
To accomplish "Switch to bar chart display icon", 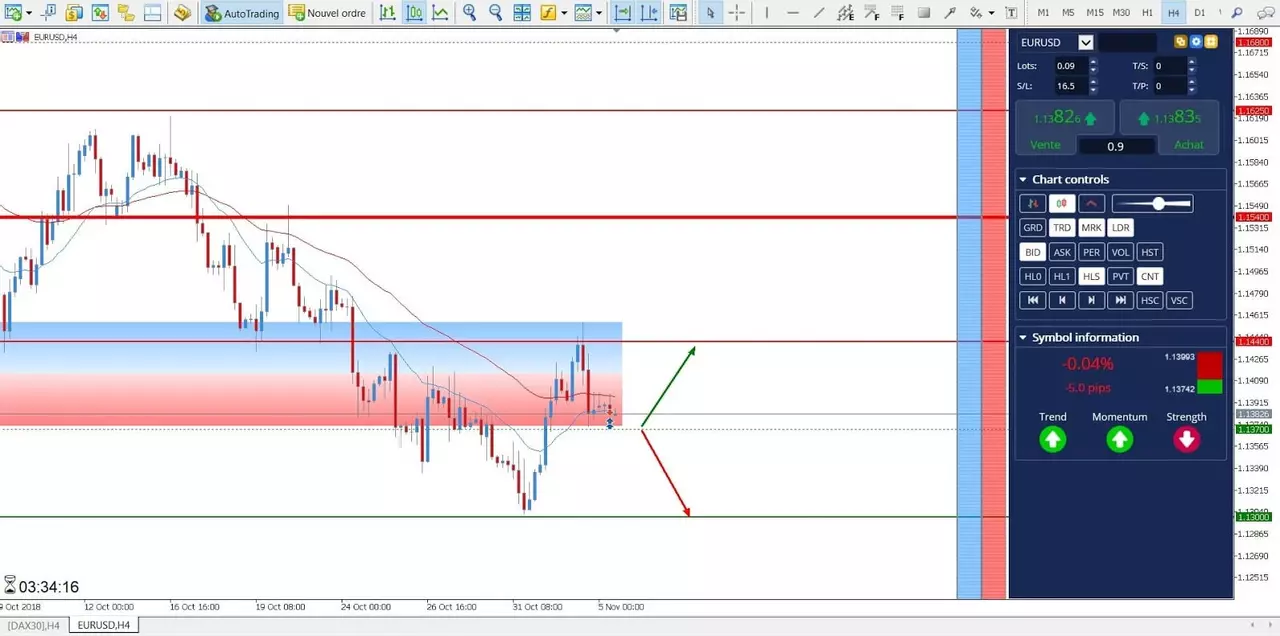I will coord(387,13).
